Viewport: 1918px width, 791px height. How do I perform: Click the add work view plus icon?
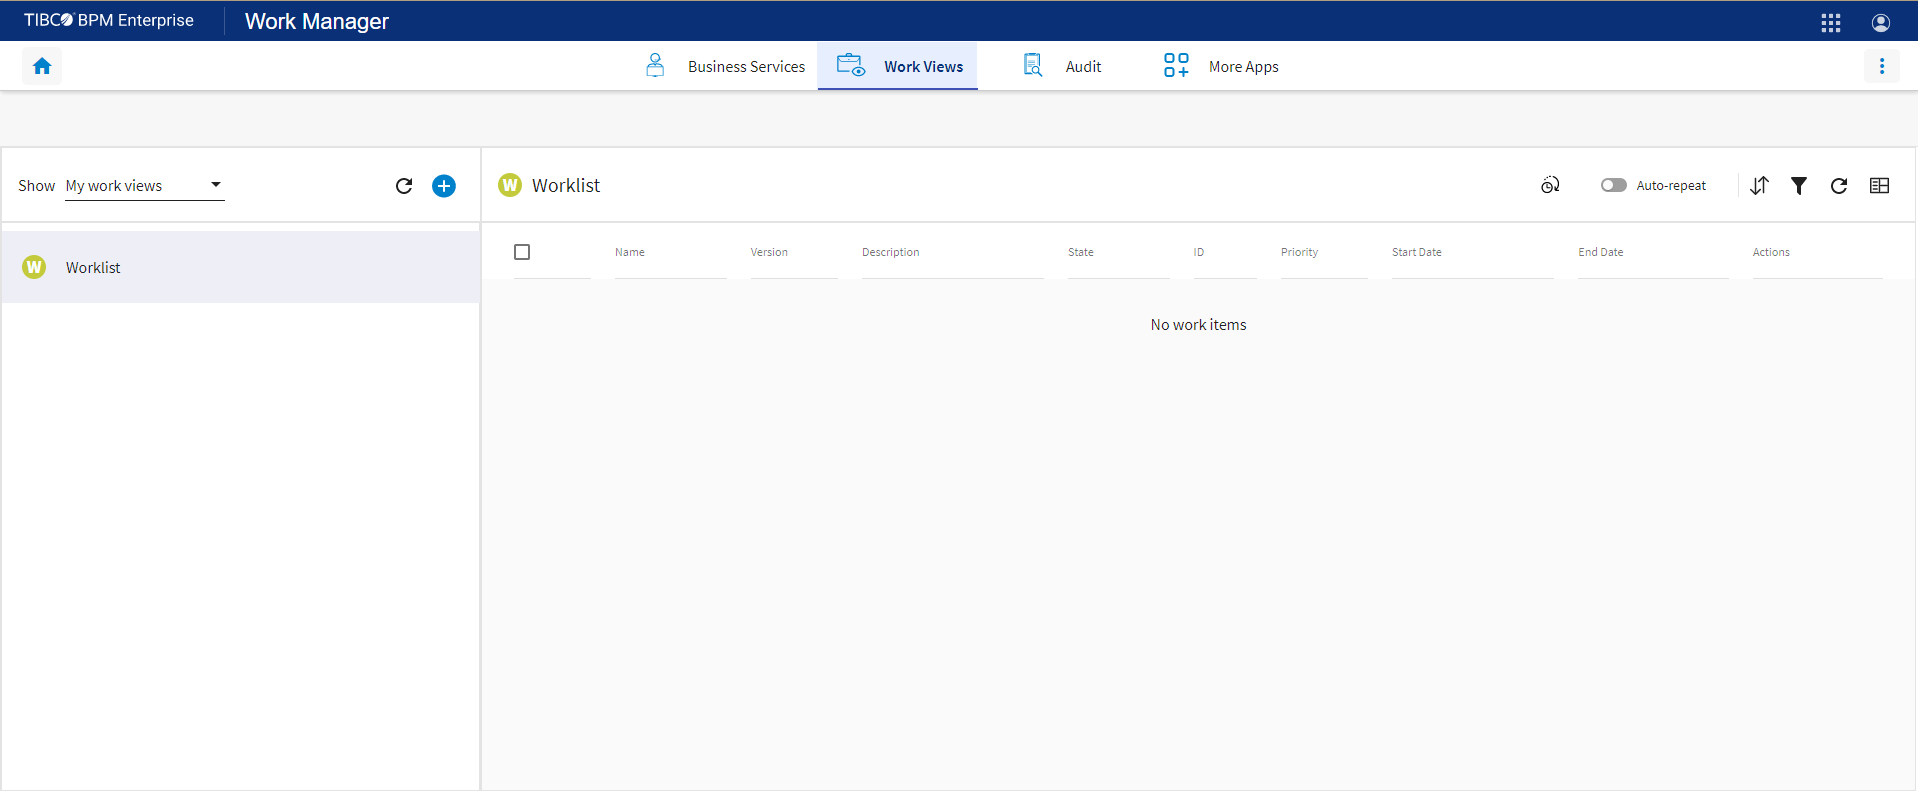point(443,186)
